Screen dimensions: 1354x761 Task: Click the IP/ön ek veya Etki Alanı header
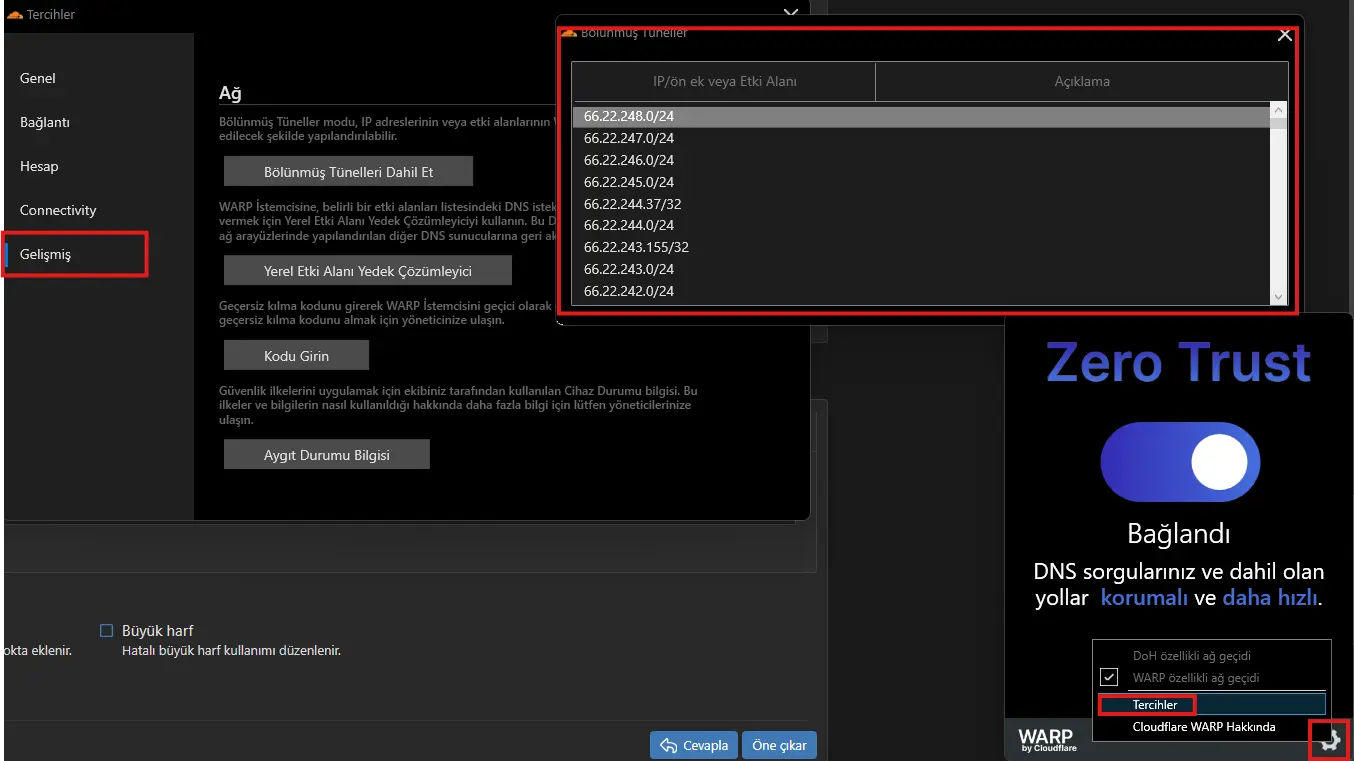724,82
